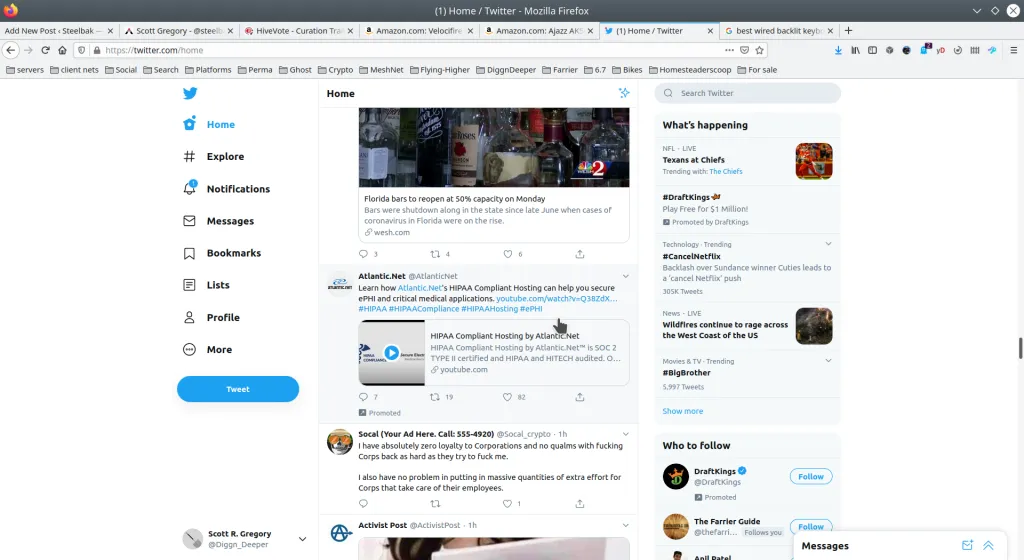Follow the DraftKings account
Viewport: 1024px width, 560px height.
click(x=810, y=476)
